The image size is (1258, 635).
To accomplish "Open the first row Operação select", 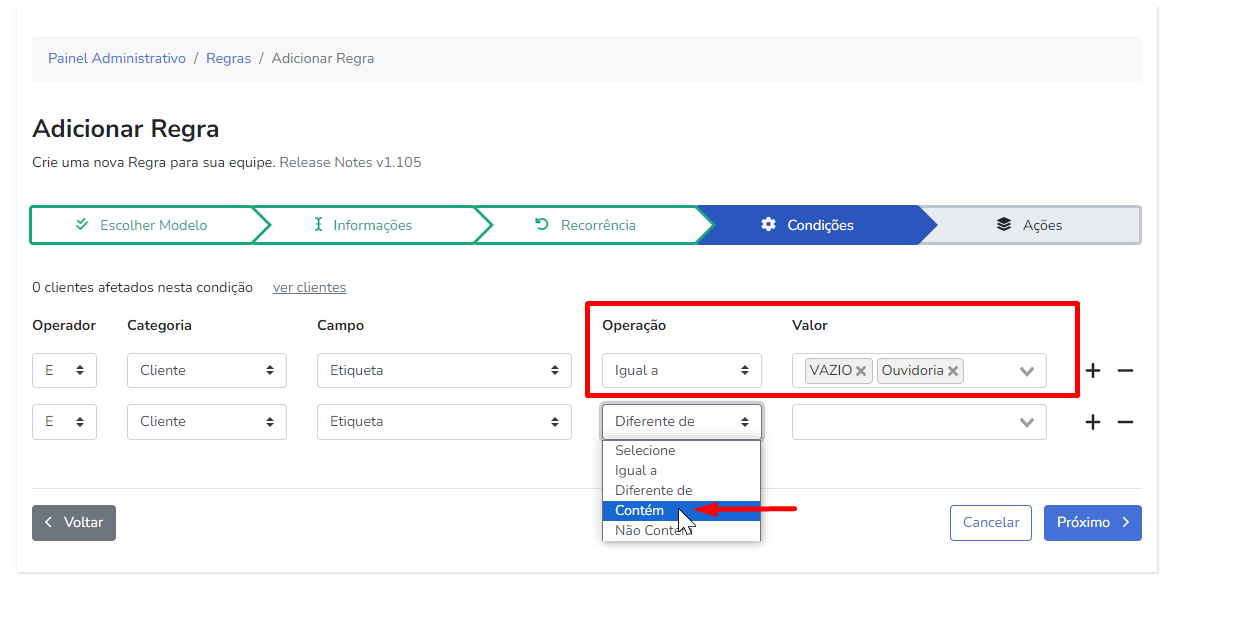I will click(x=681, y=370).
